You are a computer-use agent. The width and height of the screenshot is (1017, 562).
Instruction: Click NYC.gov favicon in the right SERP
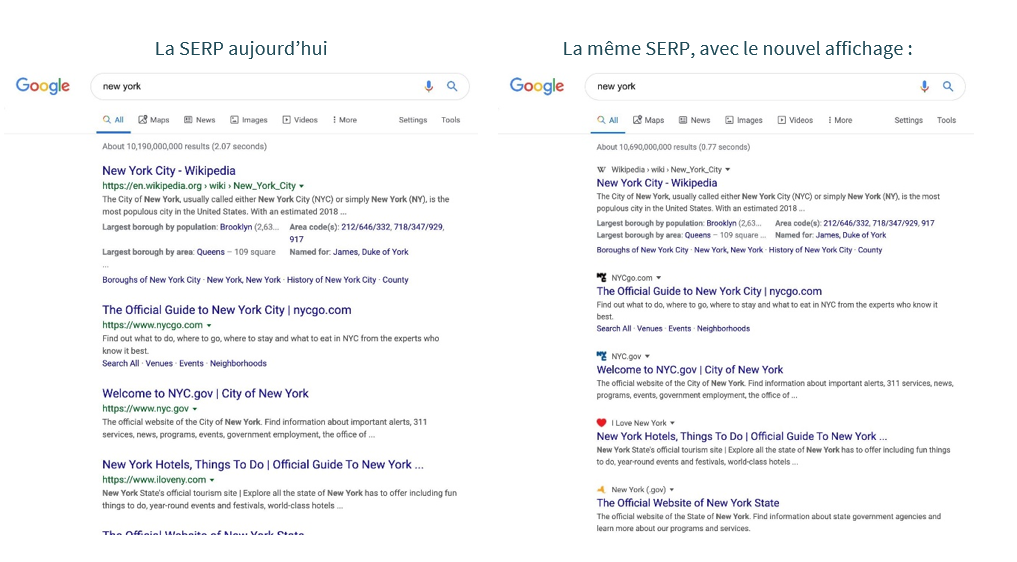tap(601, 356)
